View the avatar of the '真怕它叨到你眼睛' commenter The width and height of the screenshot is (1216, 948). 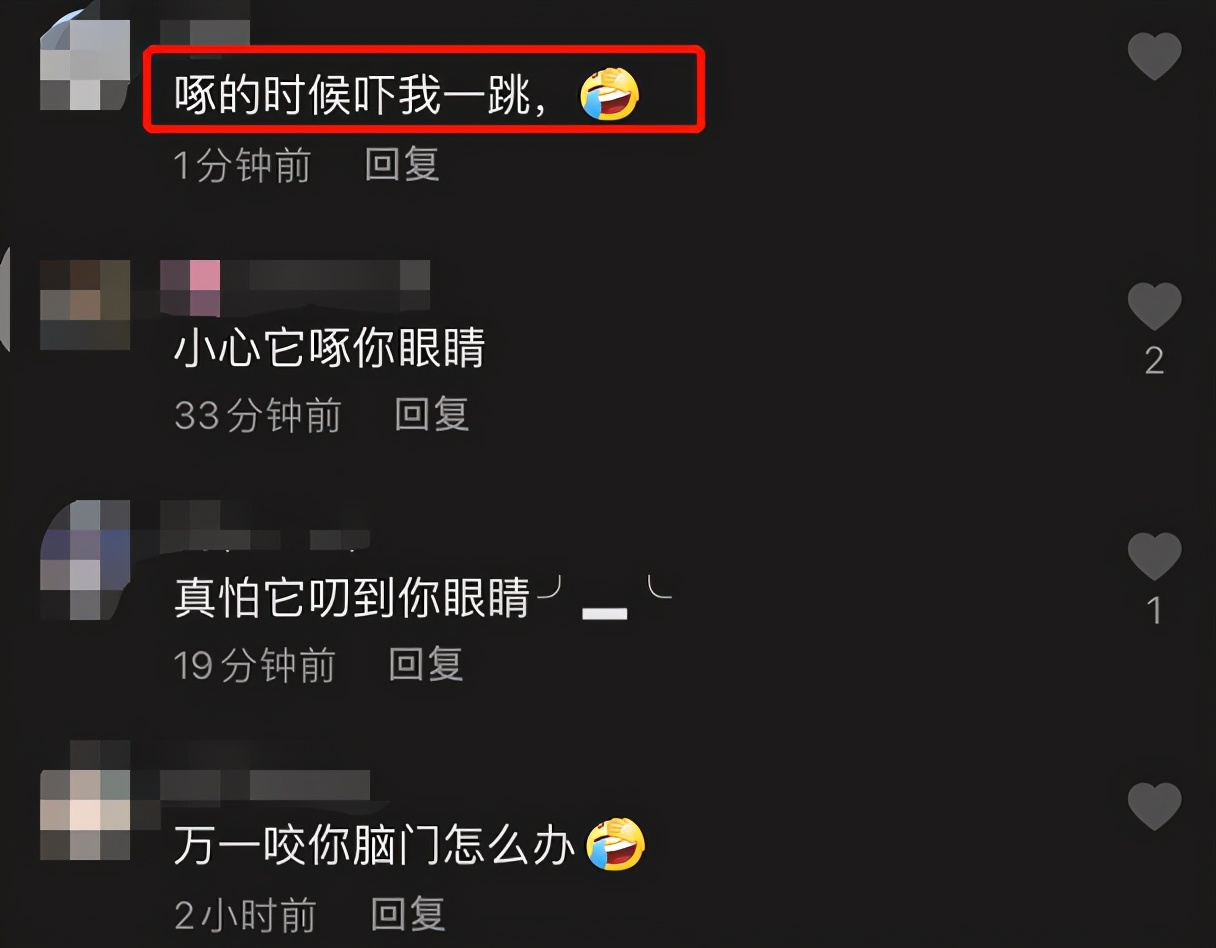(85, 560)
